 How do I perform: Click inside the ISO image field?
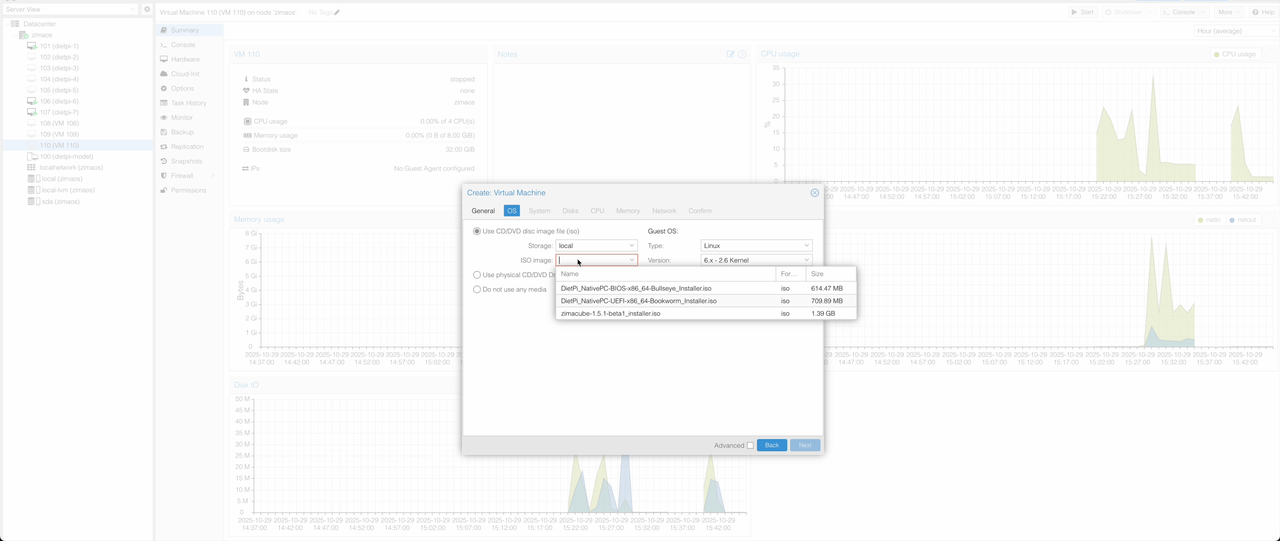[x=592, y=260]
